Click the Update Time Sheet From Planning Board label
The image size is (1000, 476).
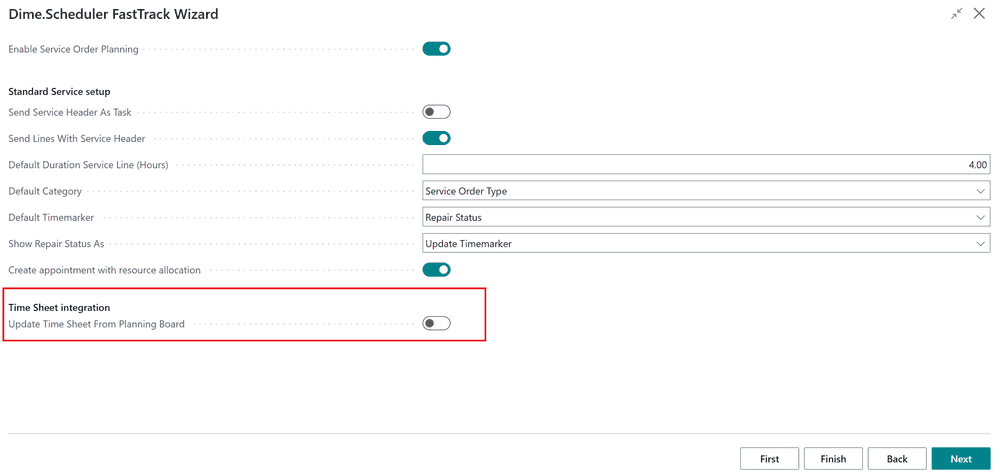point(96,324)
